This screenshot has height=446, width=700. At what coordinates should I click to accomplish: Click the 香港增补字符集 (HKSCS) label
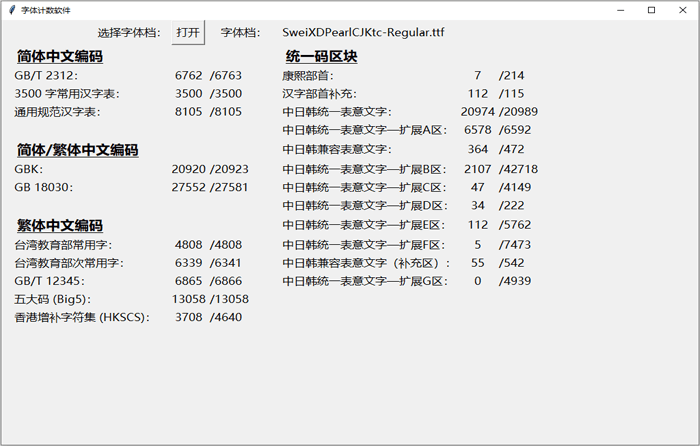82,317
